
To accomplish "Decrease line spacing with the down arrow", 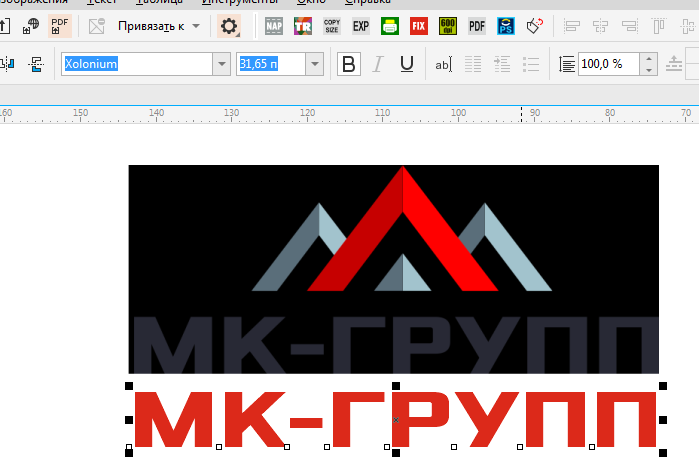I will [x=649, y=70].
